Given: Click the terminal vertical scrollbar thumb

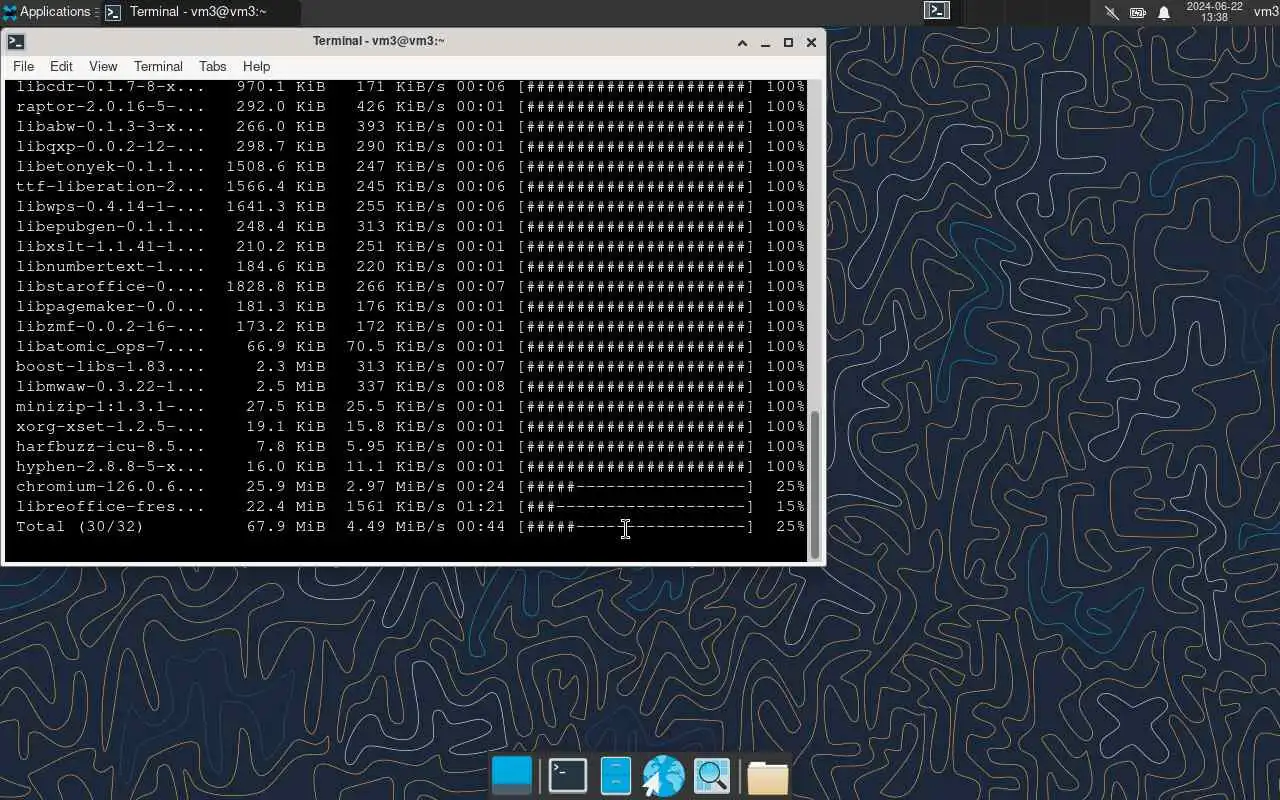Looking at the screenshot, I should click(x=815, y=484).
